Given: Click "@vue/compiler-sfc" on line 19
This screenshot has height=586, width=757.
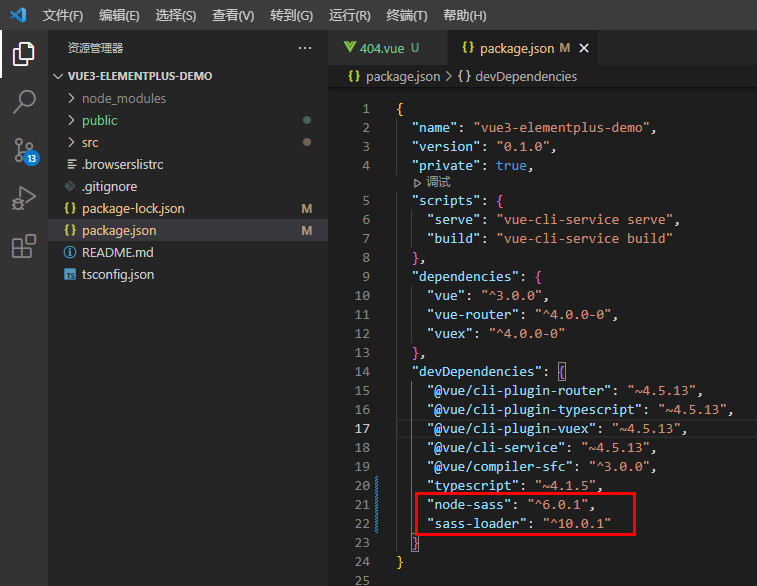Looking at the screenshot, I should 500,467.
